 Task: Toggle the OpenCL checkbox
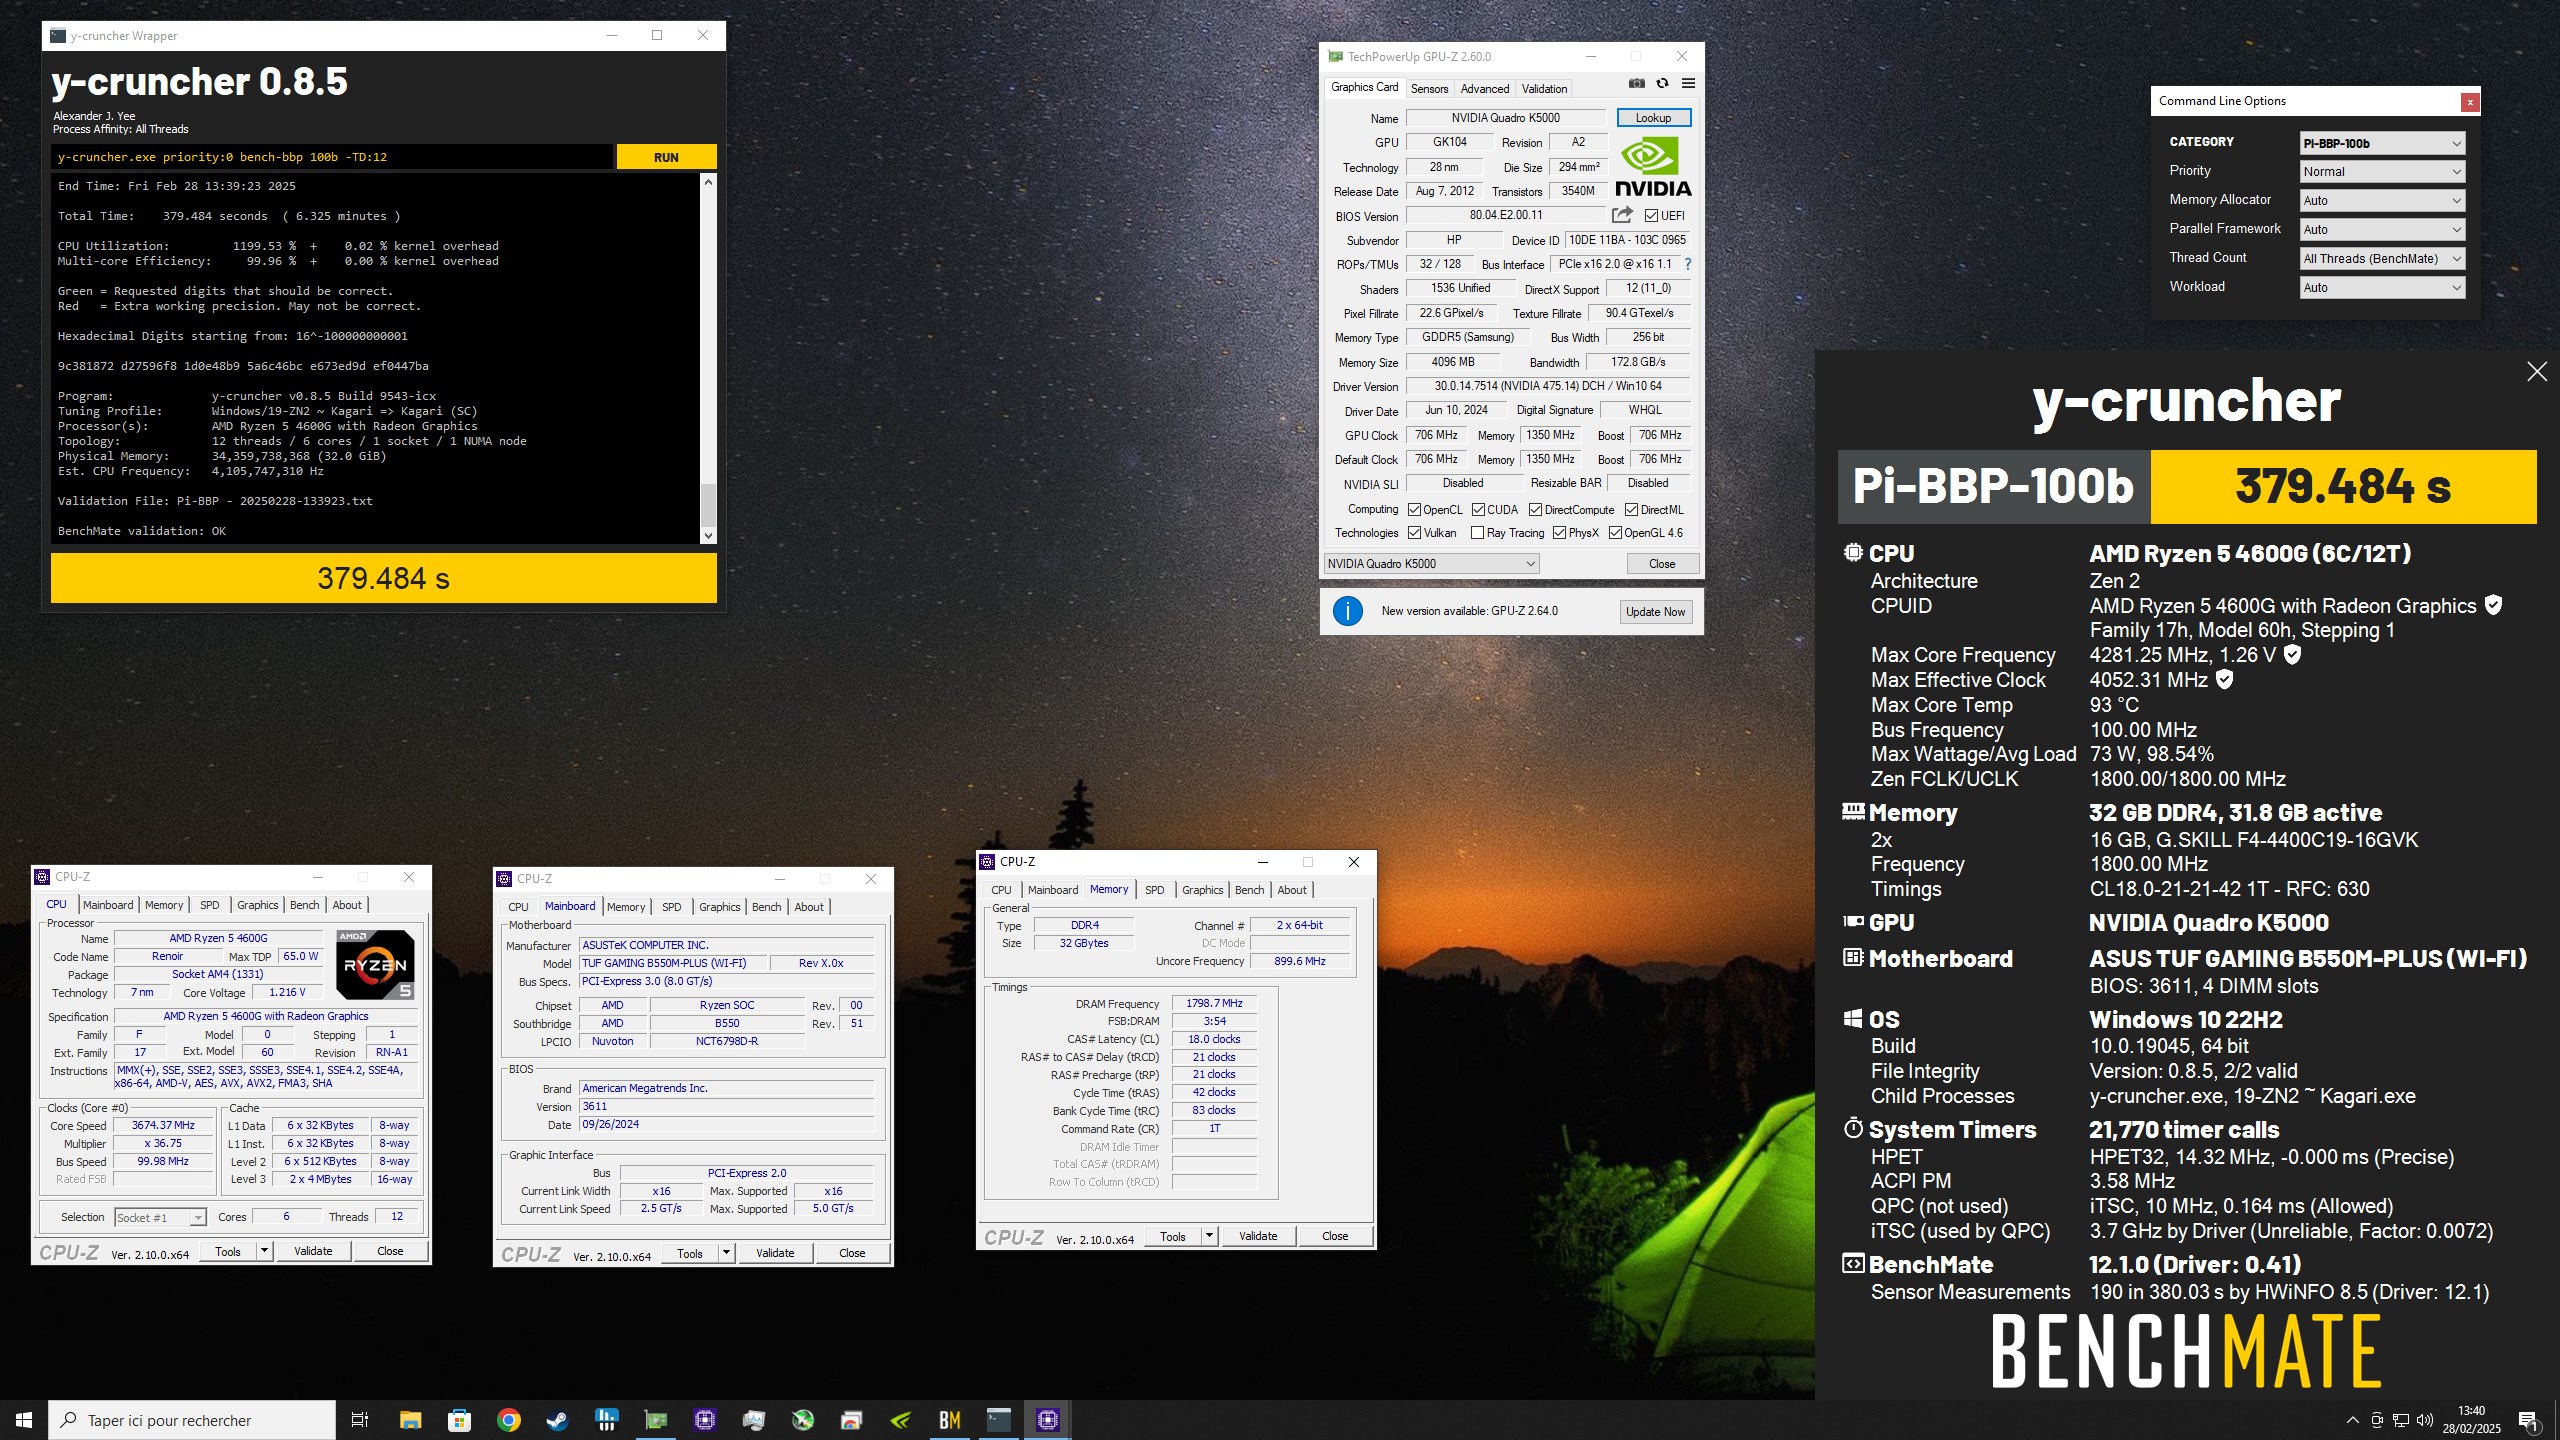(1415, 510)
